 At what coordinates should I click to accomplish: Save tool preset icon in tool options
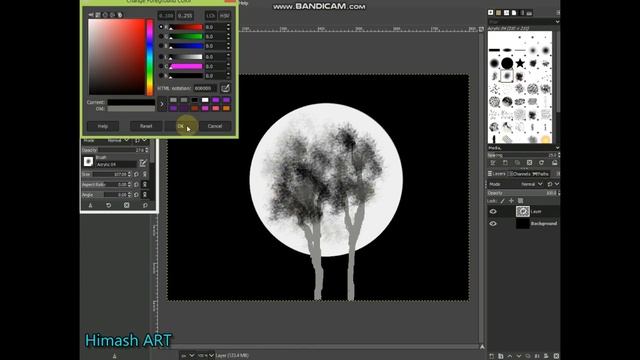coord(90,205)
